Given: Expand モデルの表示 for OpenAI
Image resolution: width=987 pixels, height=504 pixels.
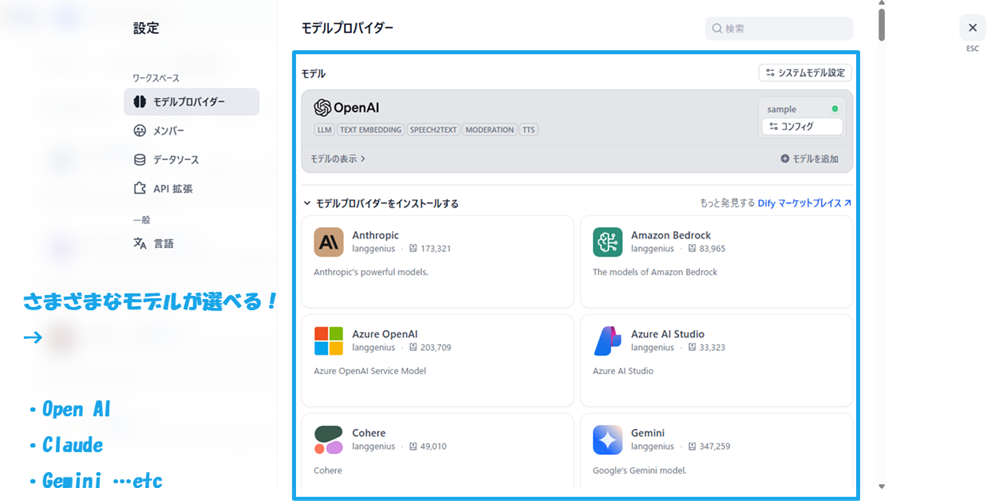Looking at the screenshot, I should click(338, 159).
